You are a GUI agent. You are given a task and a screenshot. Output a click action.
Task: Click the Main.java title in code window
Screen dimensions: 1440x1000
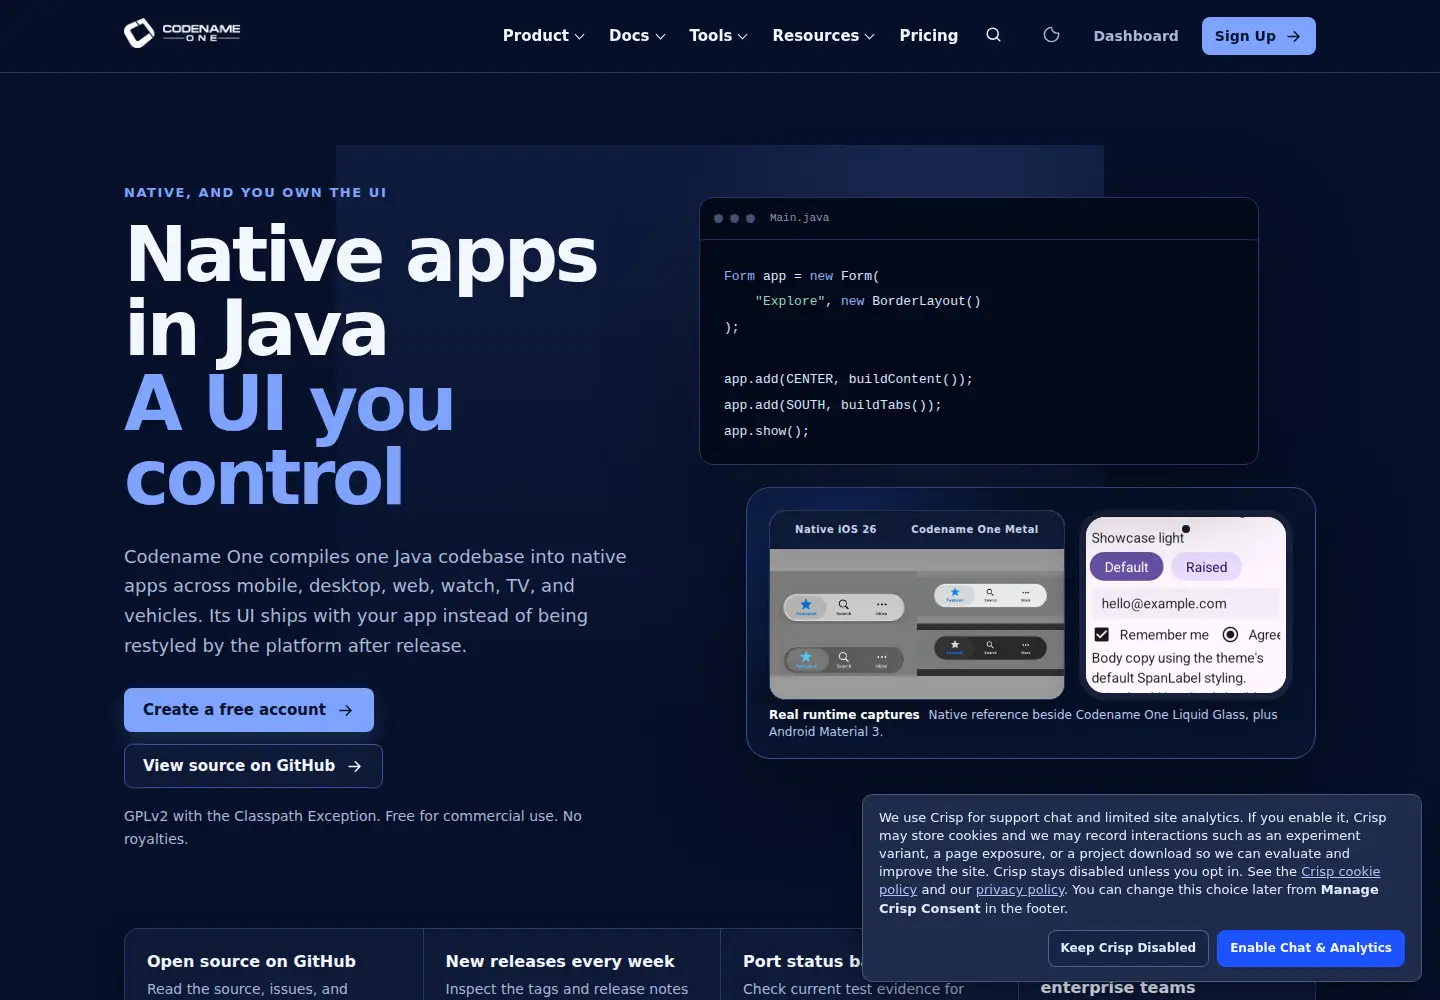point(799,218)
